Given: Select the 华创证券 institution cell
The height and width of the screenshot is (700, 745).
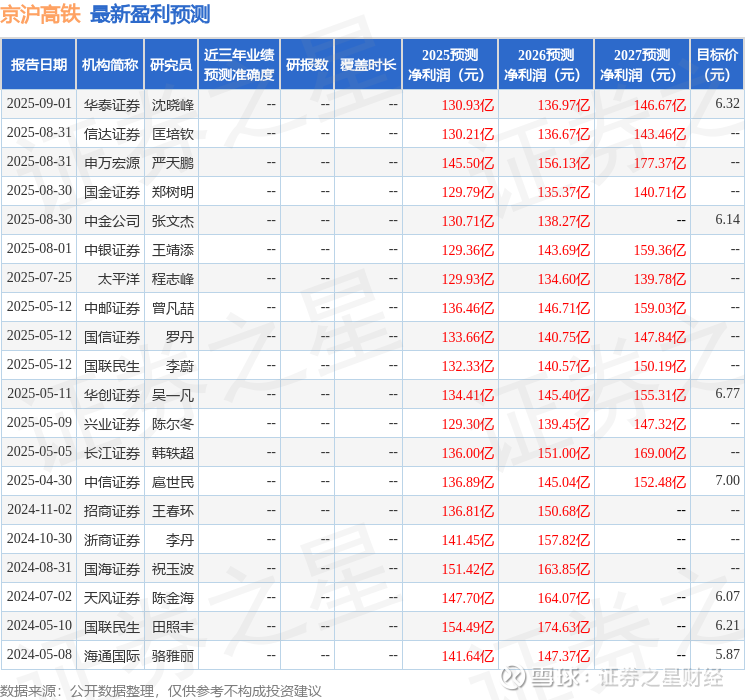Looking at the screenshot, I should [x=112, y=395].
